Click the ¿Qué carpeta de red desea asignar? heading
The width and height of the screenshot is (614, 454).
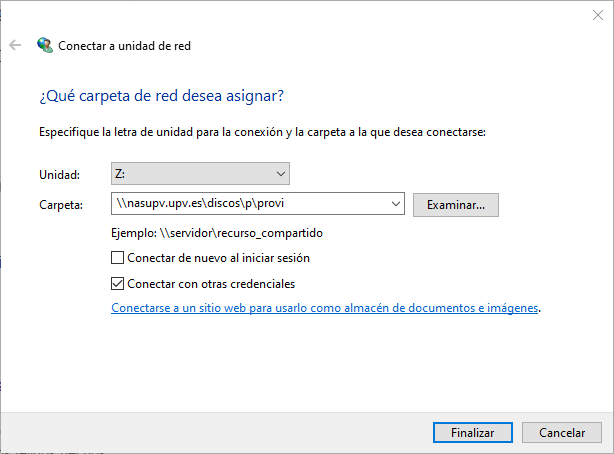click(x=161, y=96)
